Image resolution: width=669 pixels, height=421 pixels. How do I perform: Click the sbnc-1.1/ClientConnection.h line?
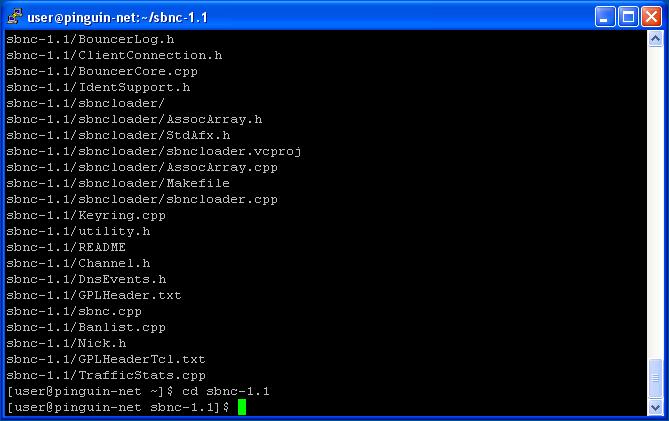click(x=114, y=55)
